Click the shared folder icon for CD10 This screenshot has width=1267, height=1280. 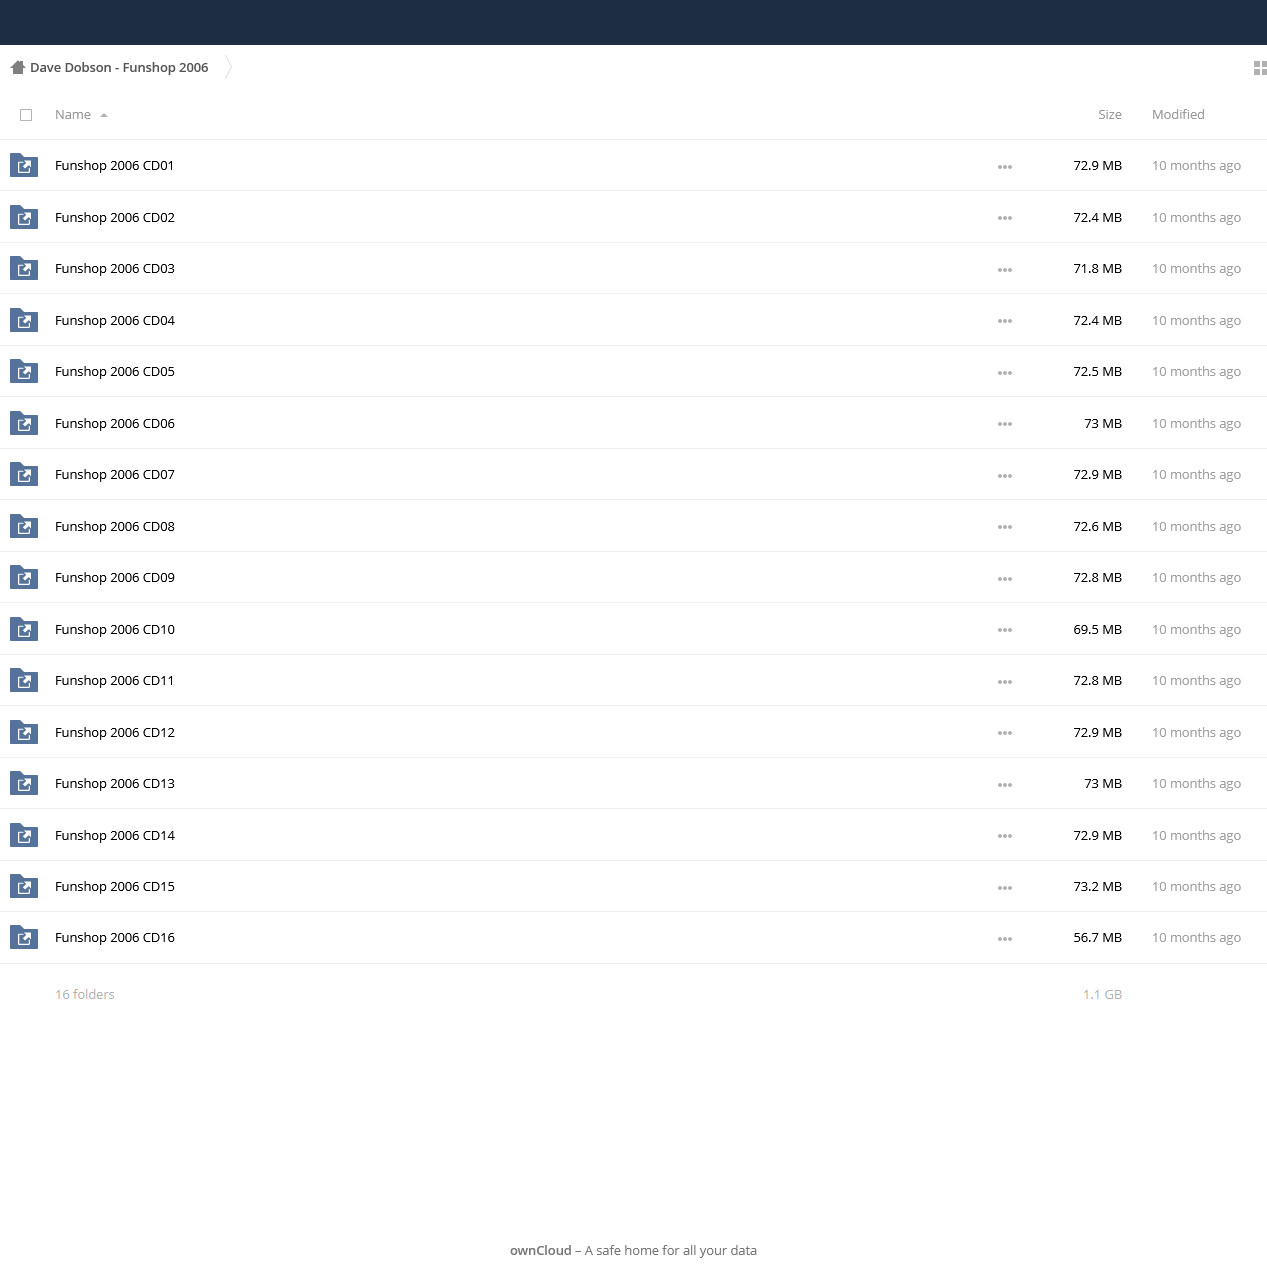[x=24, y=629]
